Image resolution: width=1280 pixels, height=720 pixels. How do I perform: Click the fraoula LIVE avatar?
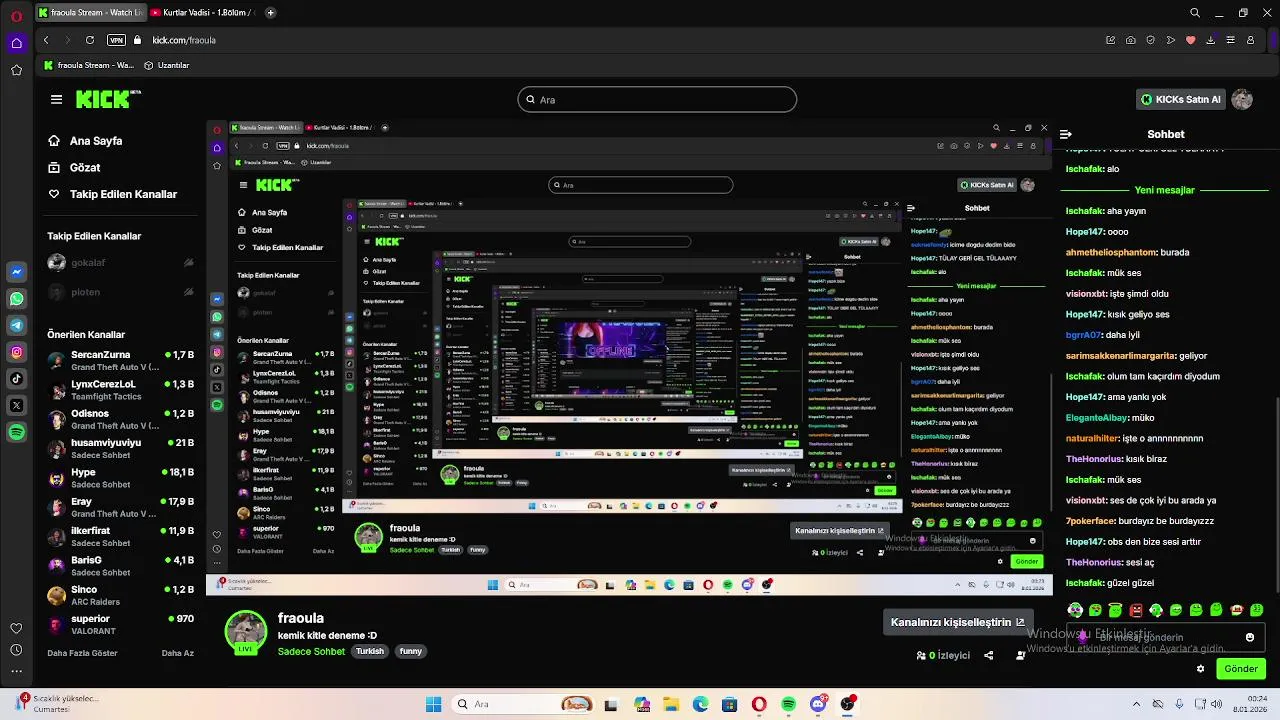point(245,632)
